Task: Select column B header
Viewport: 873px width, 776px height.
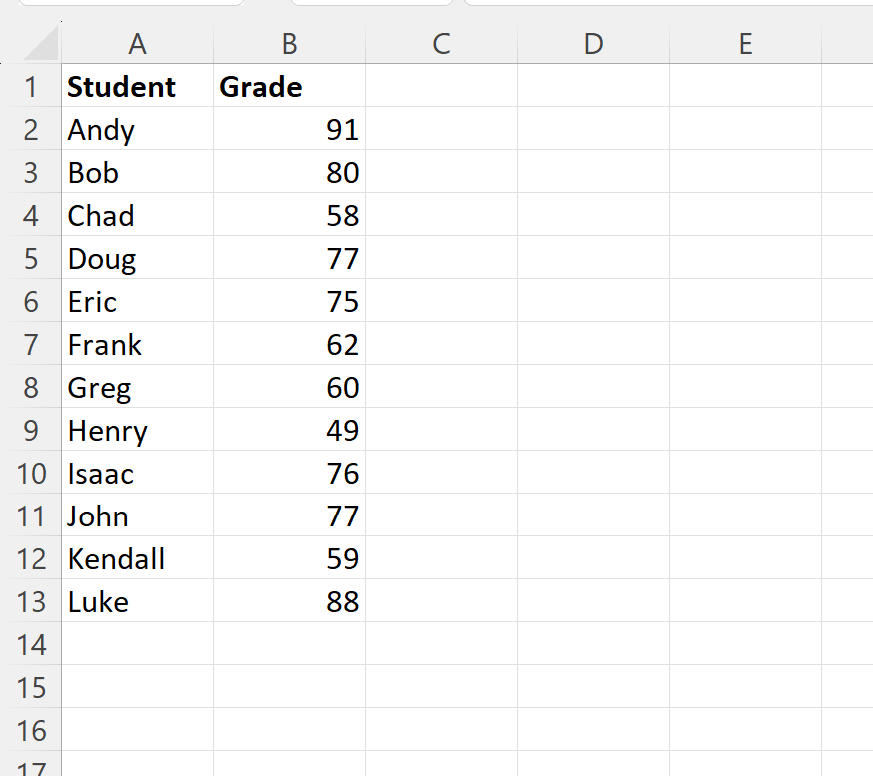Action: pos(289,44)
